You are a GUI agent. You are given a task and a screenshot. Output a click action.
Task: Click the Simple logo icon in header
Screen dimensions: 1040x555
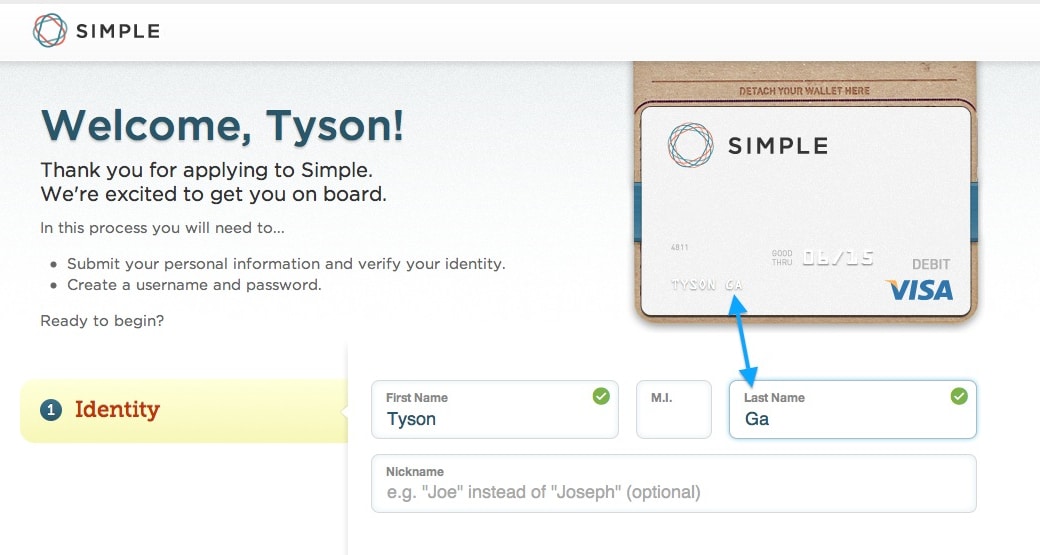coord(50,31)
